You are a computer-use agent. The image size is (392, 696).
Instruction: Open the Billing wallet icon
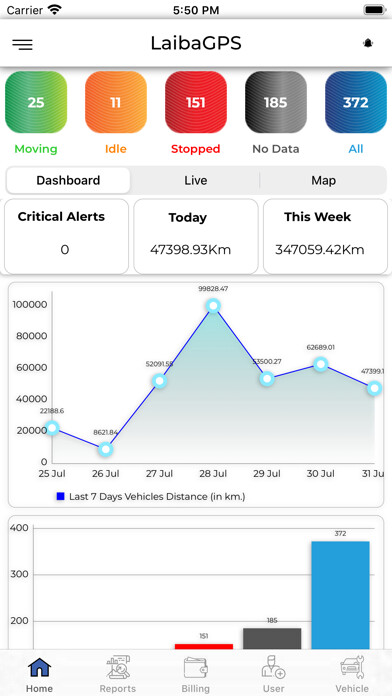(x=196, y=668)
